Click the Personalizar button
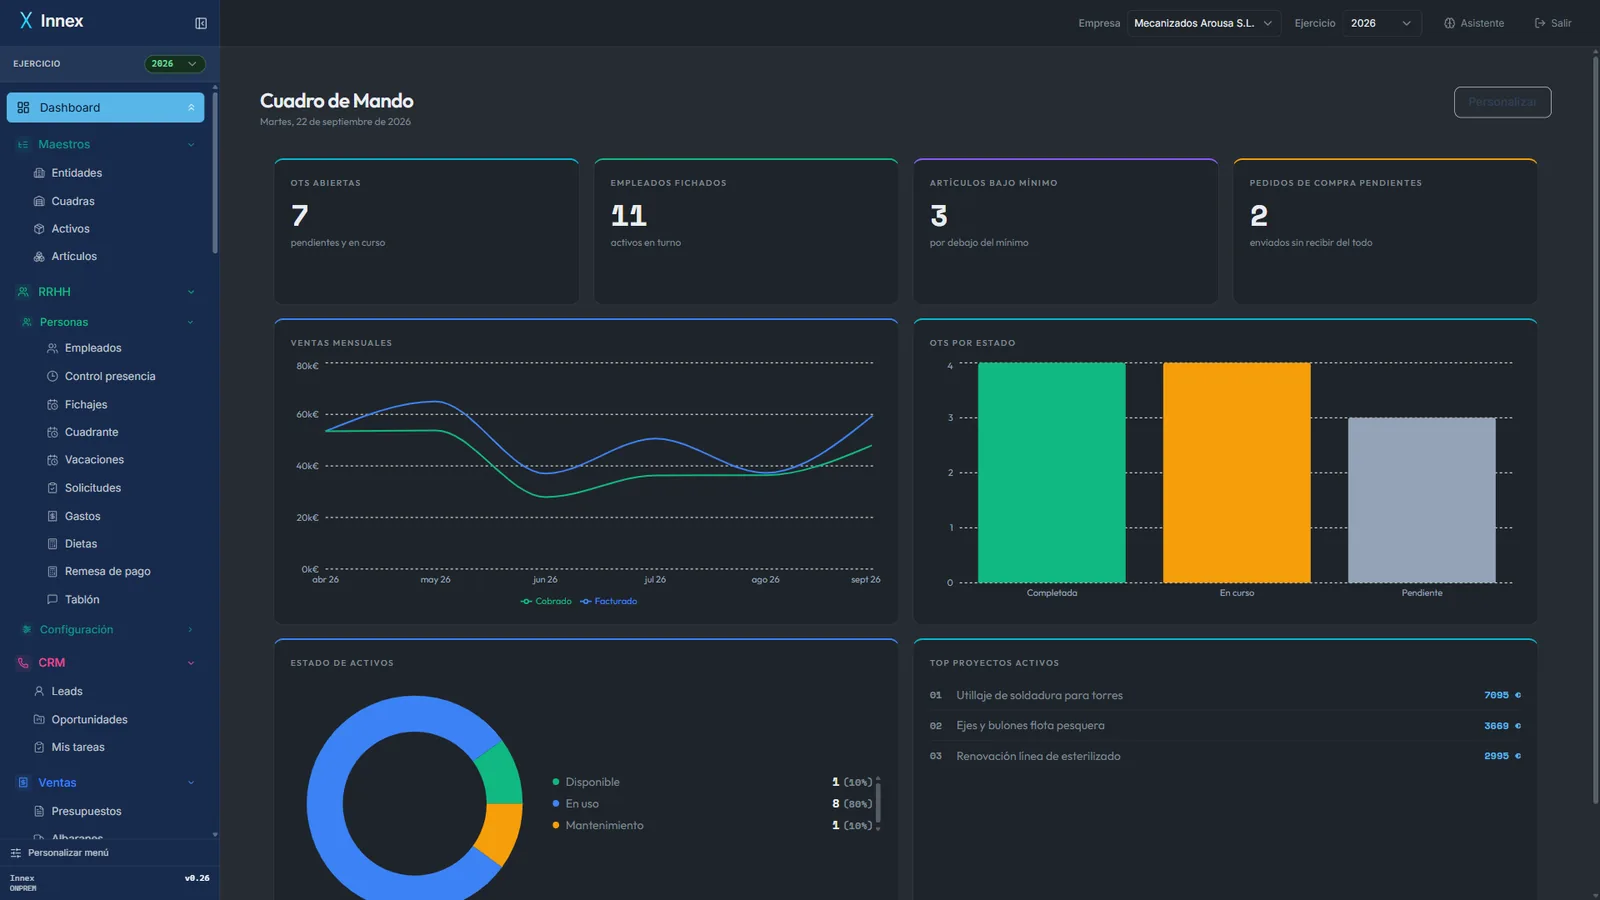The width and height of the screenshot is (1600, 900). tap(1502, 102)
